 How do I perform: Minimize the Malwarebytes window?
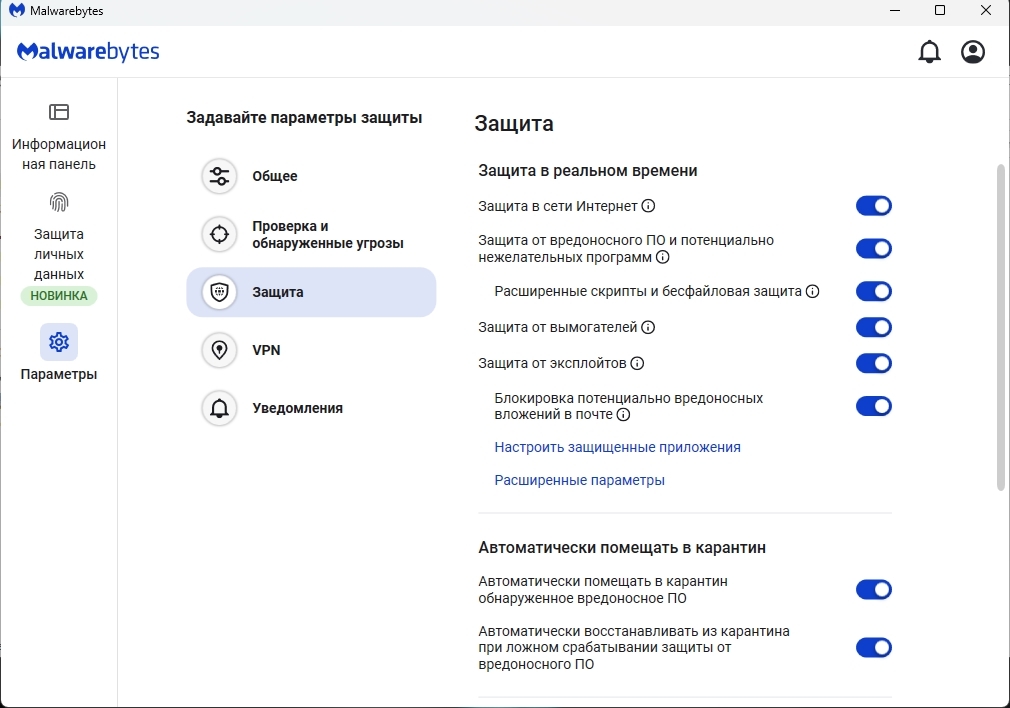(x=895, y=10)
